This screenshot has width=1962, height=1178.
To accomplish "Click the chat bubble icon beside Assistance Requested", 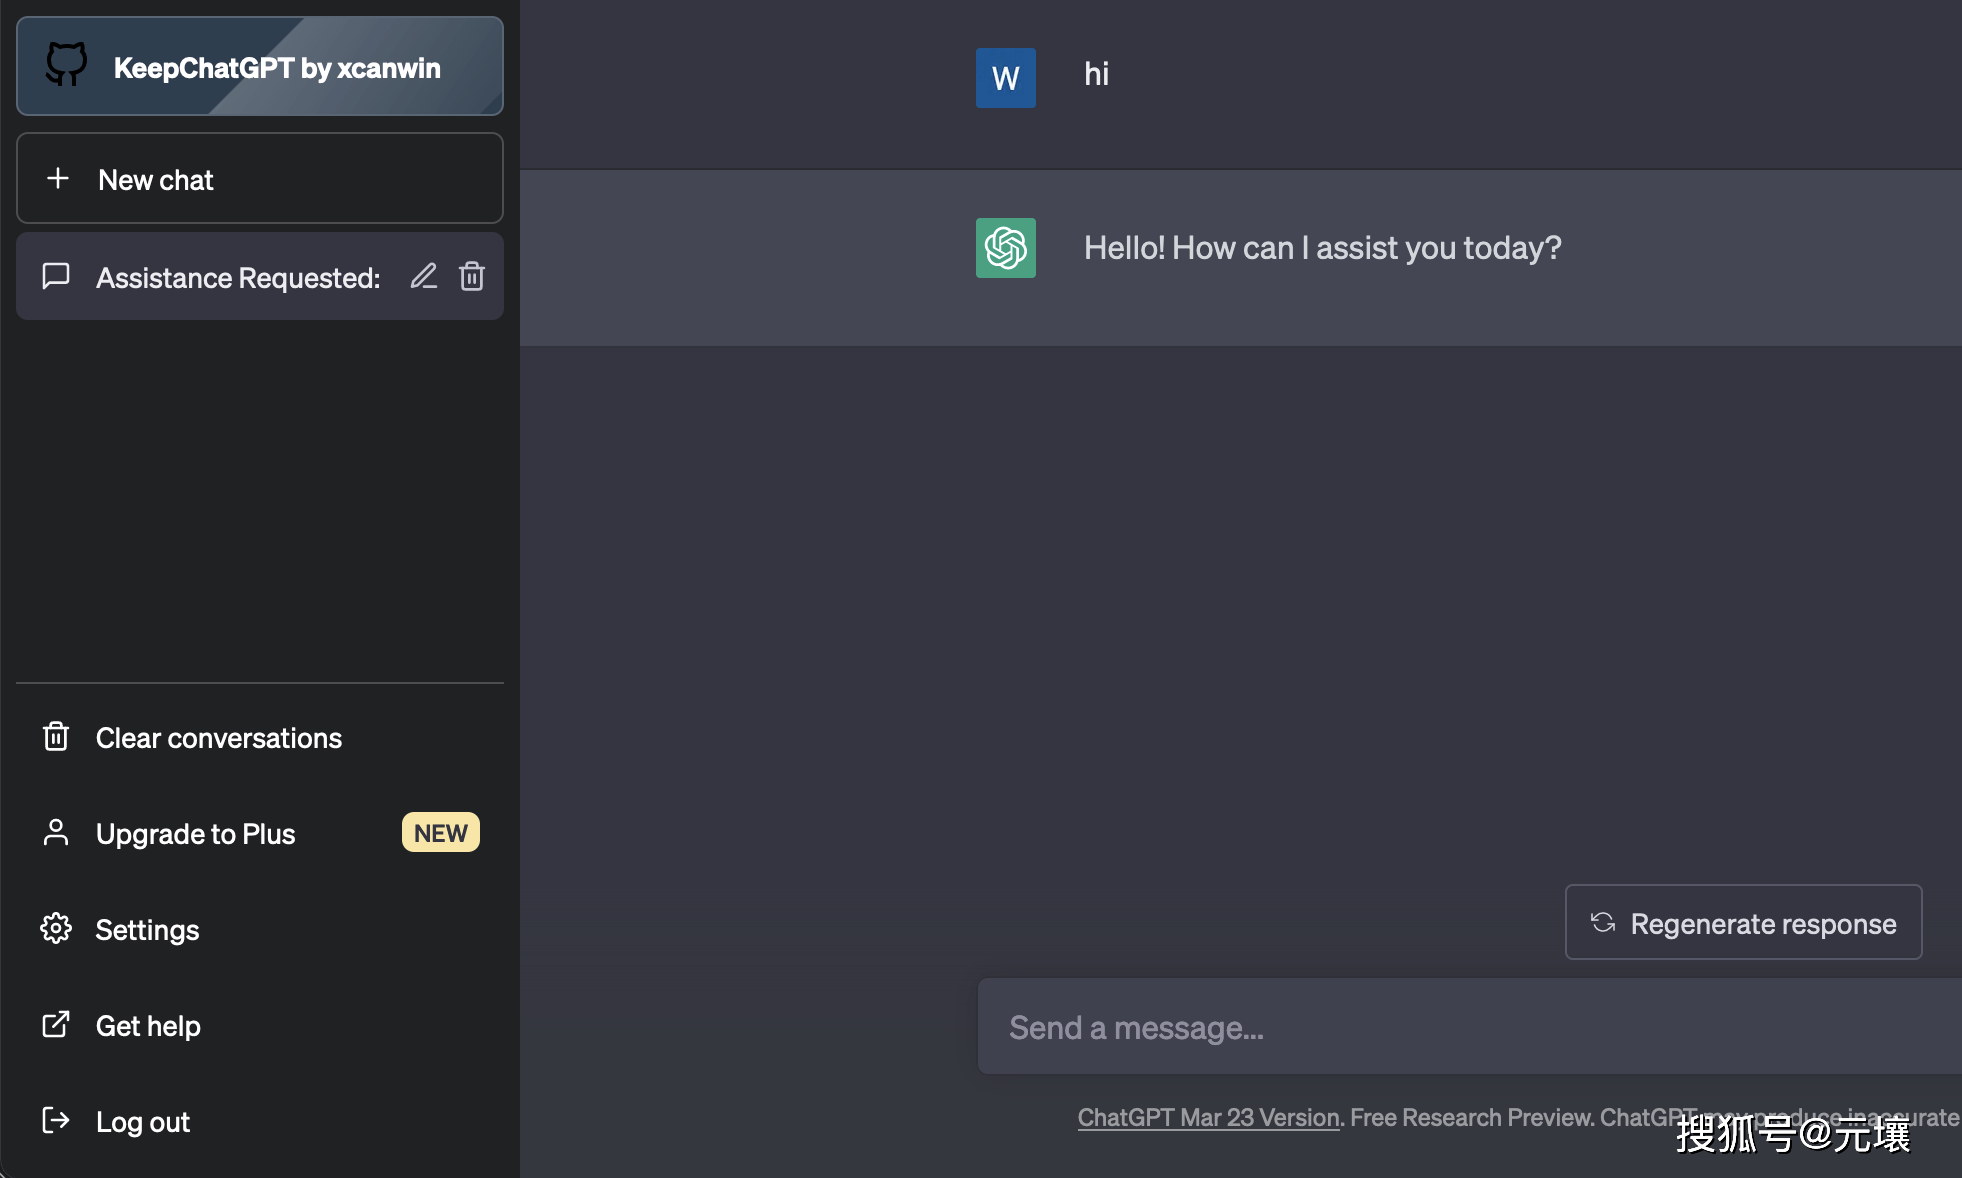I will (x=56, y=276).
